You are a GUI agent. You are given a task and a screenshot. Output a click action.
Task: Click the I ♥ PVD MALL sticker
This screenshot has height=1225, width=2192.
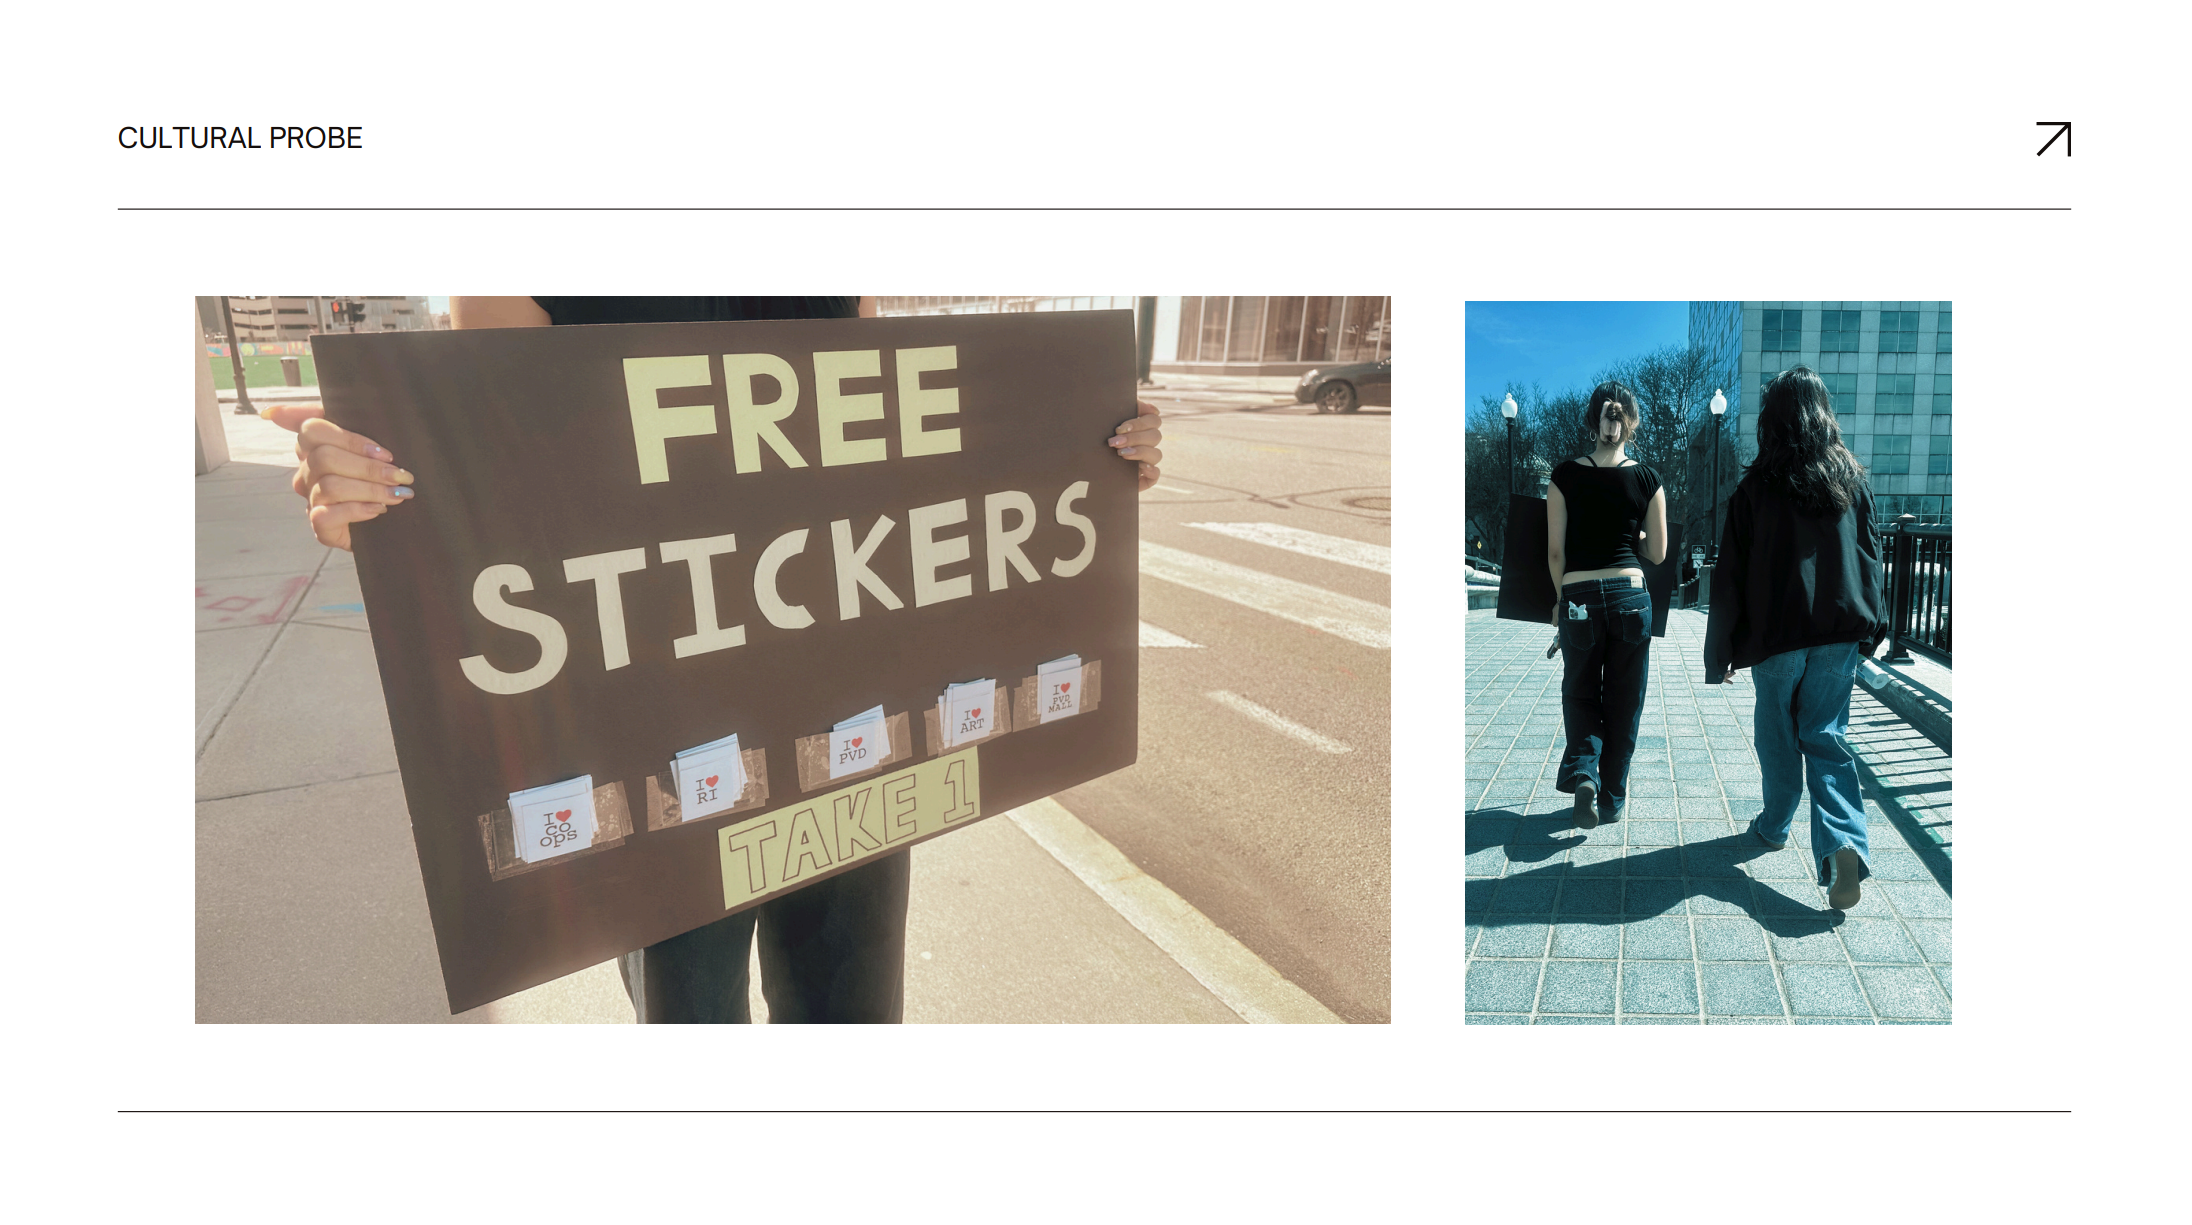click(1060, 688)
